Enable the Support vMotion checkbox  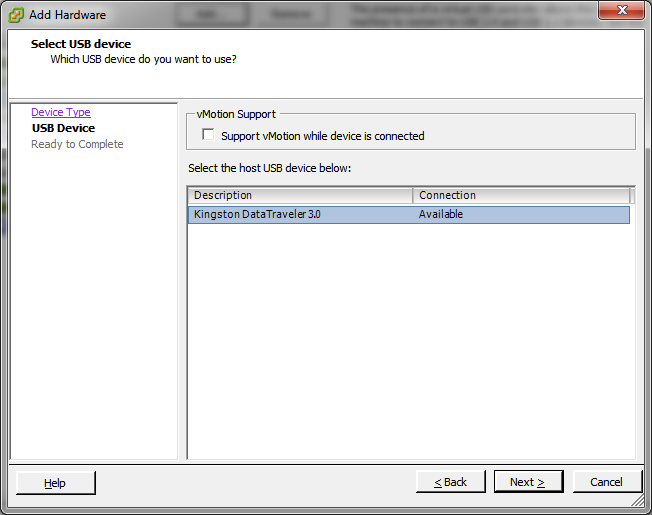tap(208, 135)
